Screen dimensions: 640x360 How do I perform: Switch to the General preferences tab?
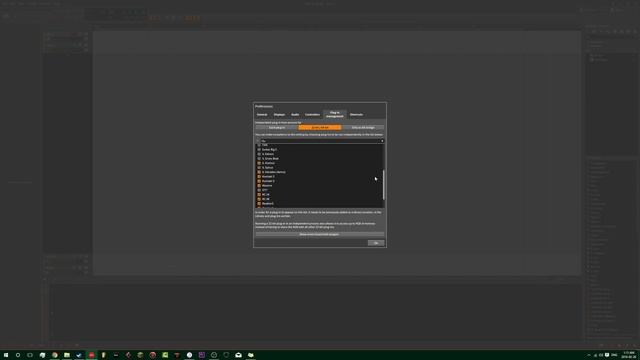262,115
